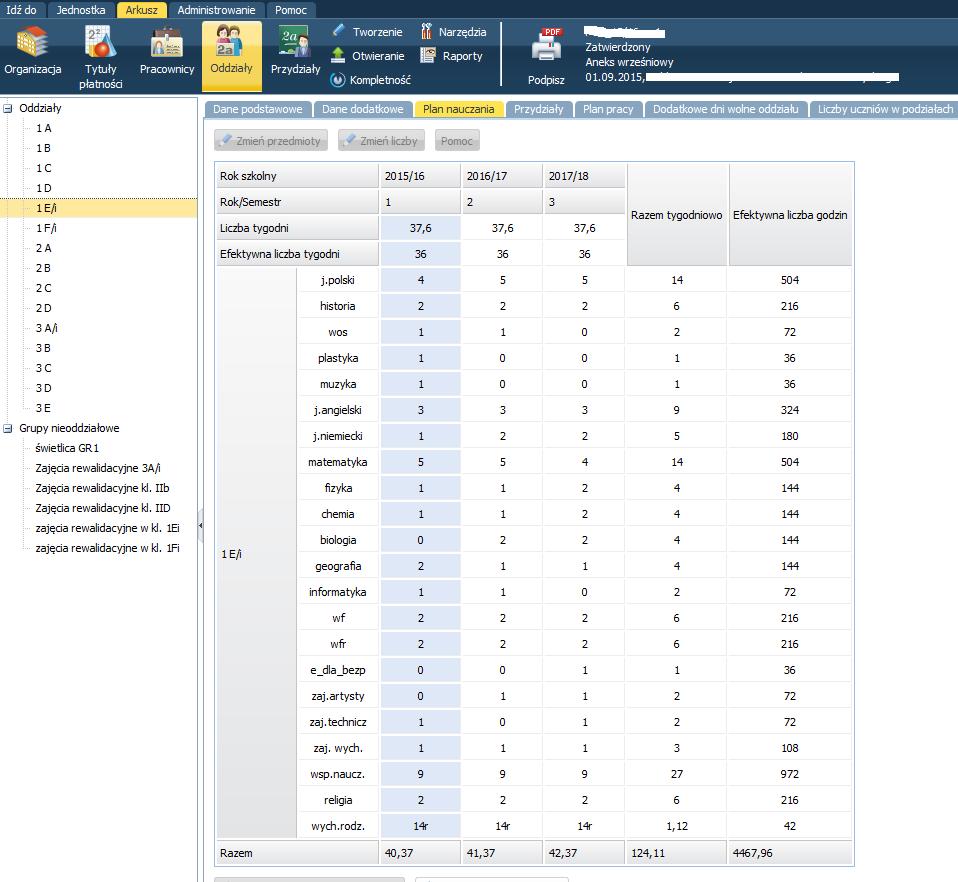This screenshot has height=882, width=958.
Task: Click the wych.rodz. subject label
Action: pos(338,826)
